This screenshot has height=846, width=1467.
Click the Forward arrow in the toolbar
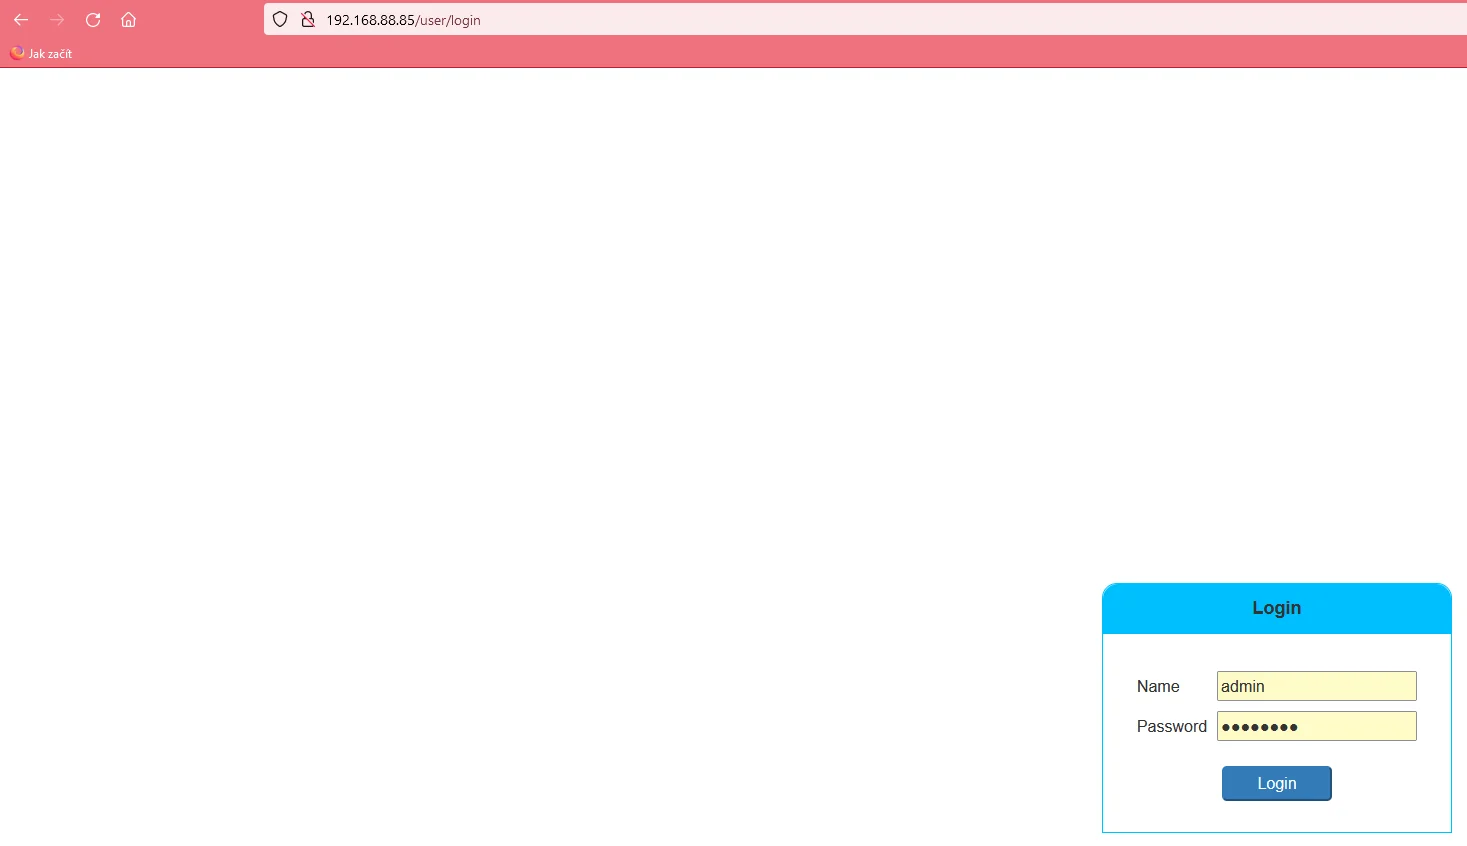coord(57,20)
